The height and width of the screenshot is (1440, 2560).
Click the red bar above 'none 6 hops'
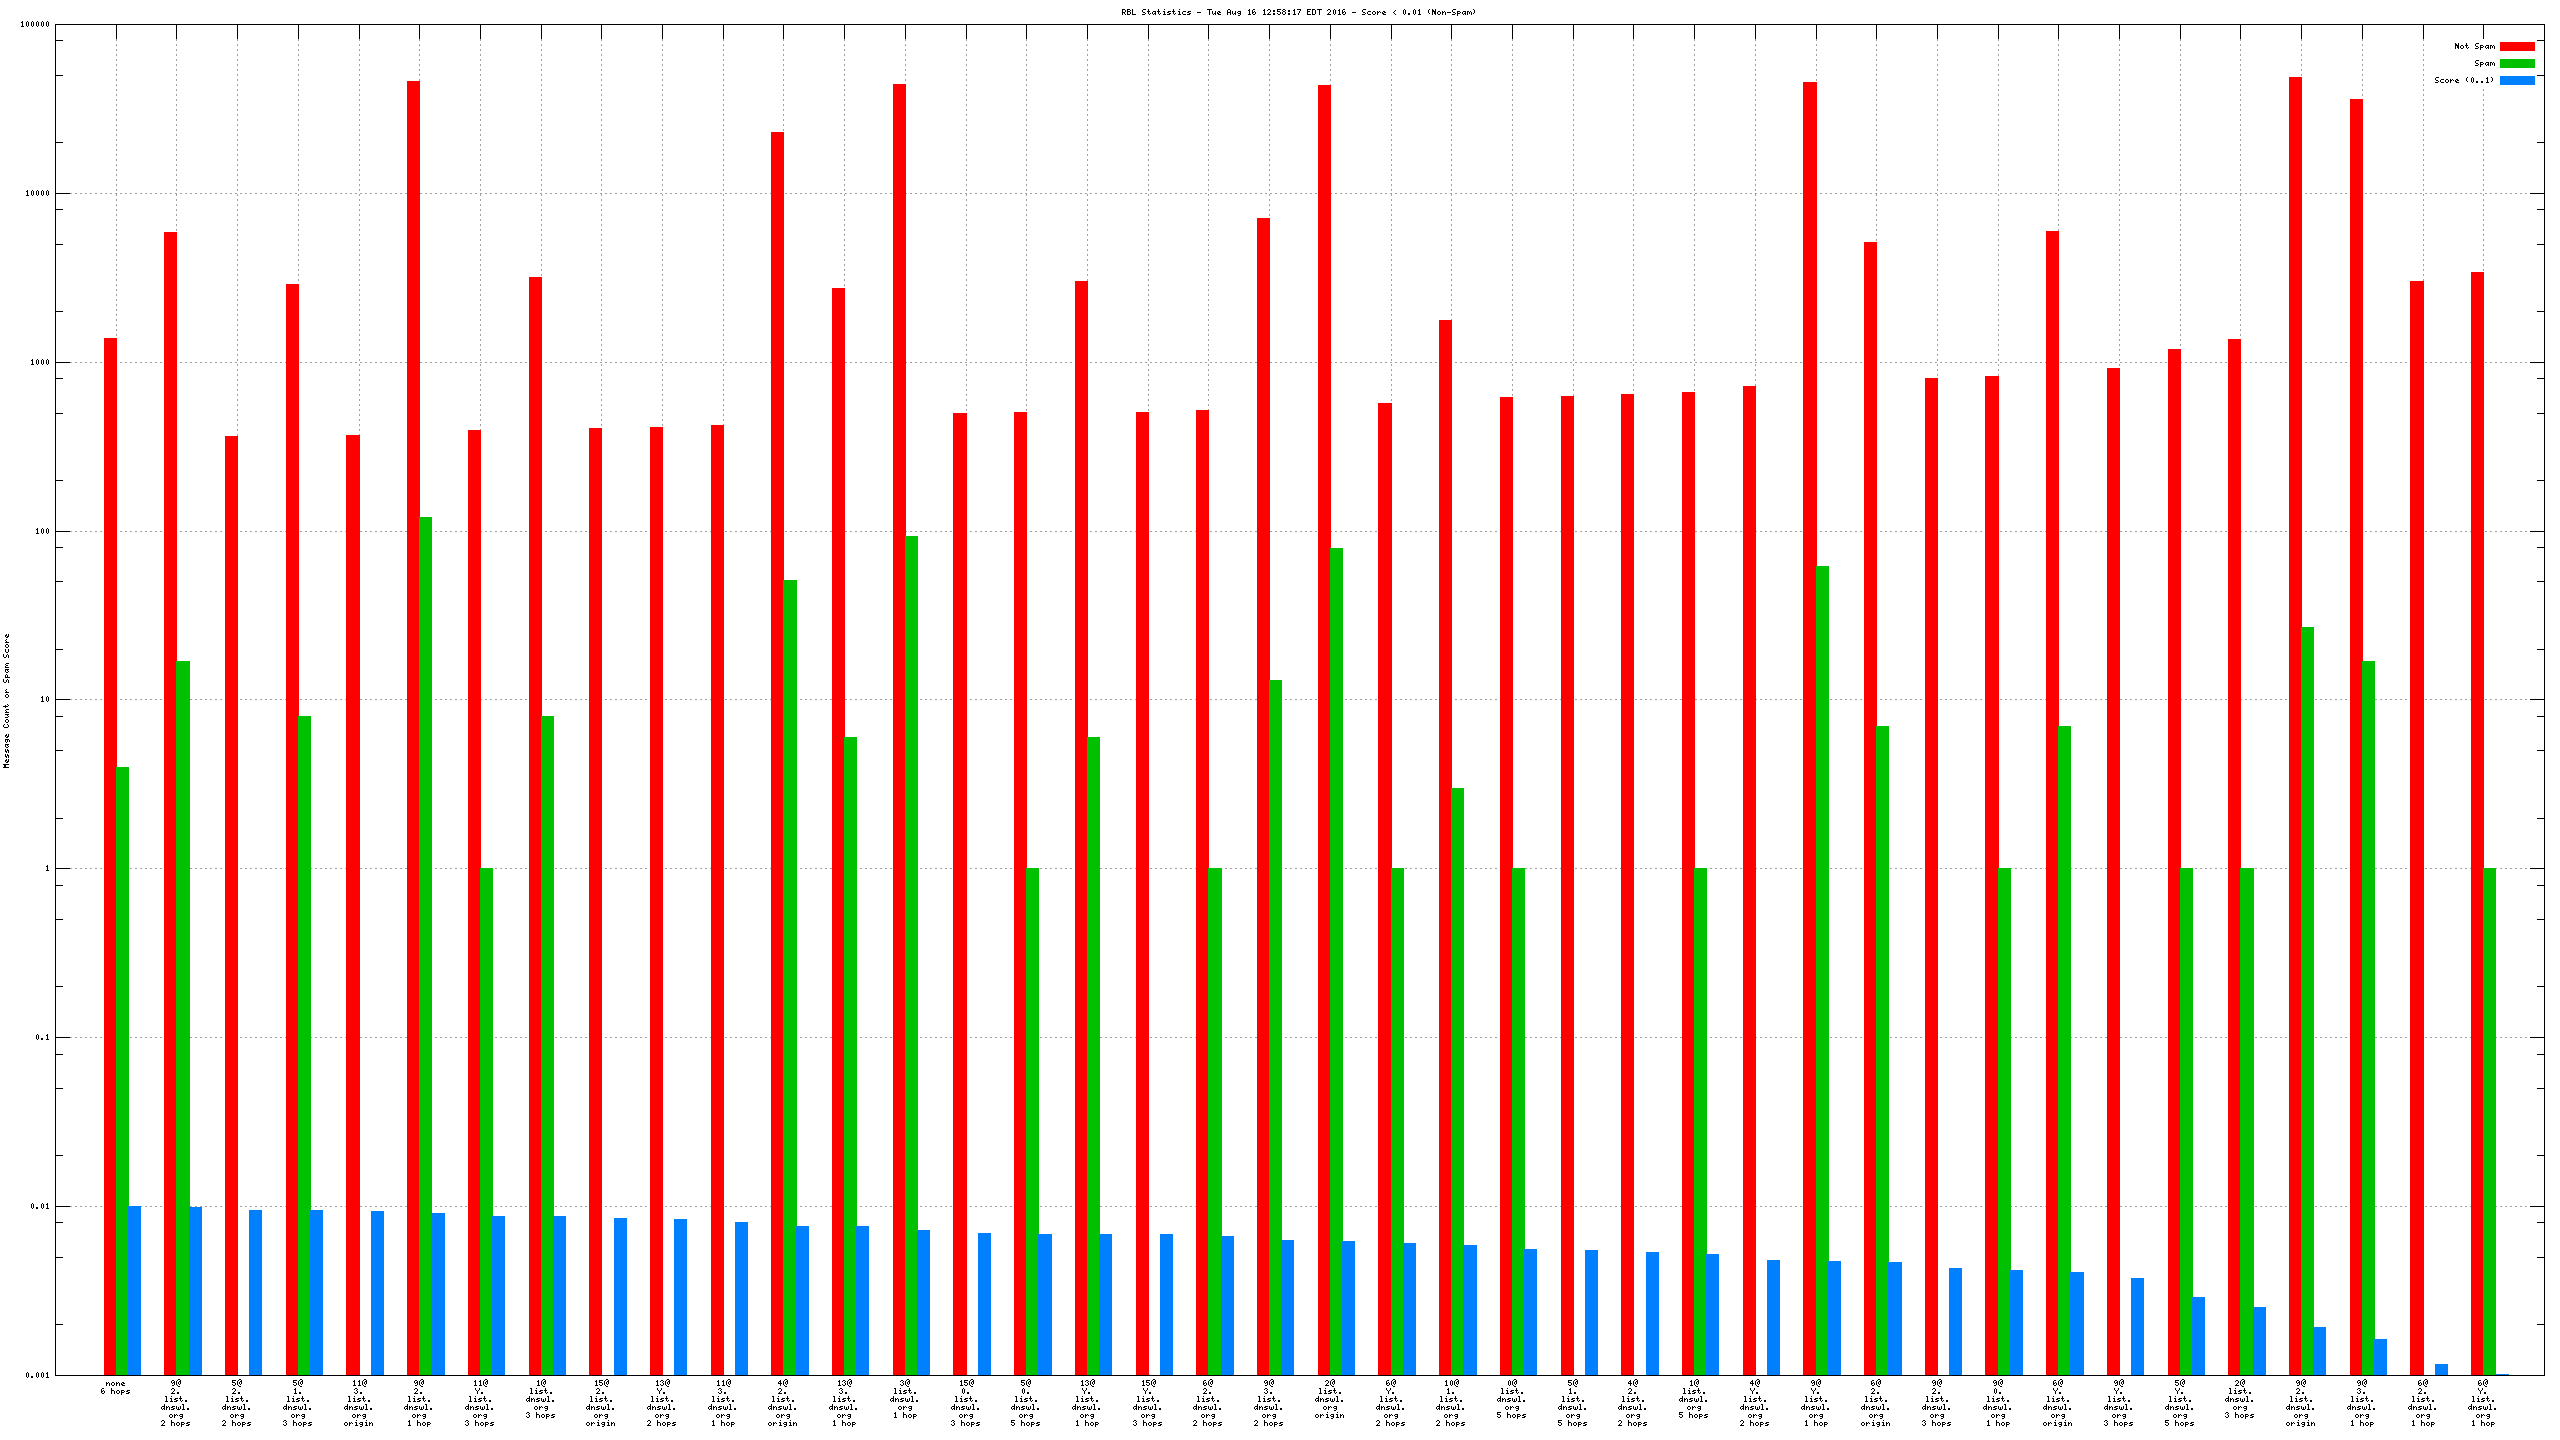[110, 850]
